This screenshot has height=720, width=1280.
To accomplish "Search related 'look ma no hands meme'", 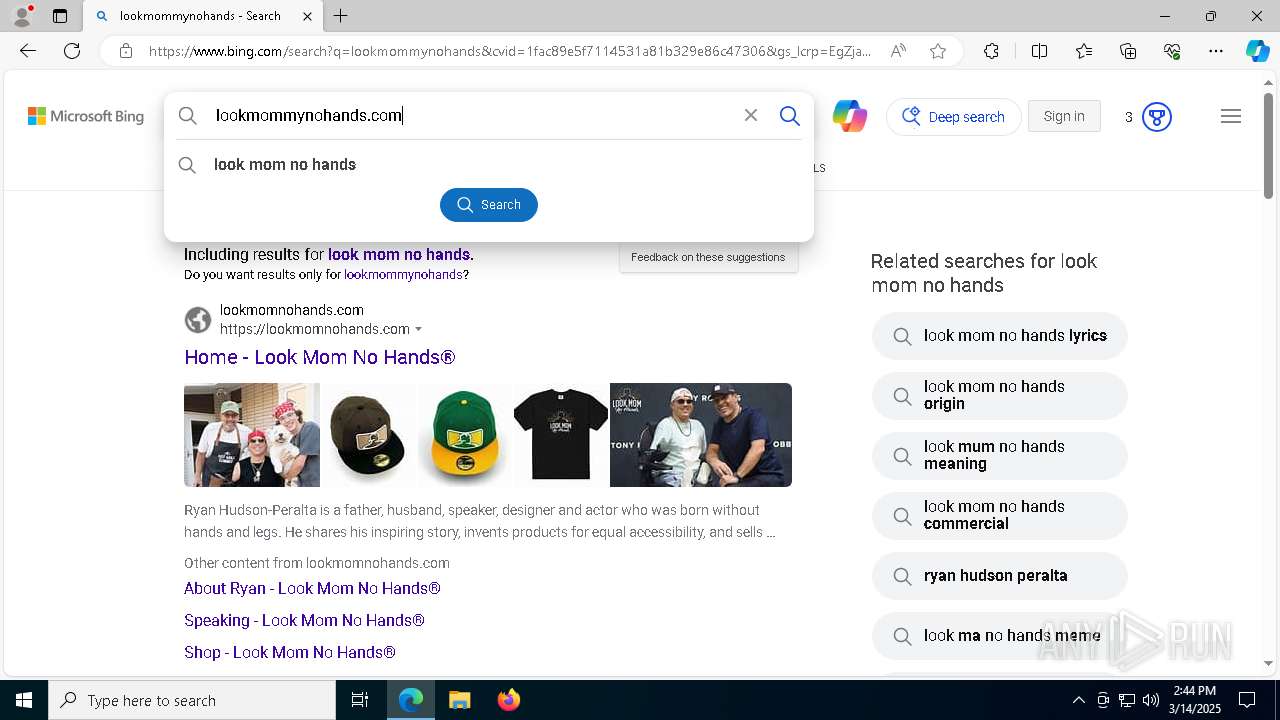I will [x=1000, y=636].
